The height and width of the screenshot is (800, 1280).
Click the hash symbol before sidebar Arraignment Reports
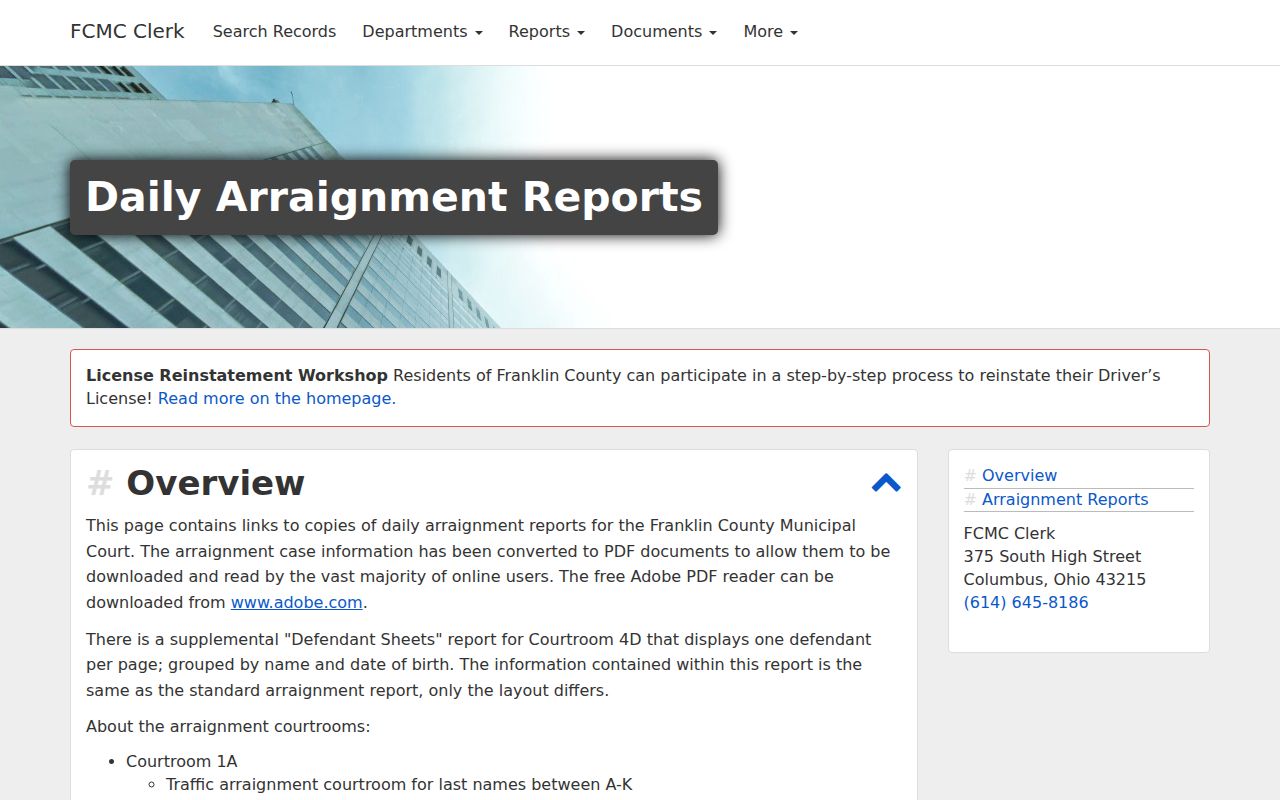pos(970,500)
